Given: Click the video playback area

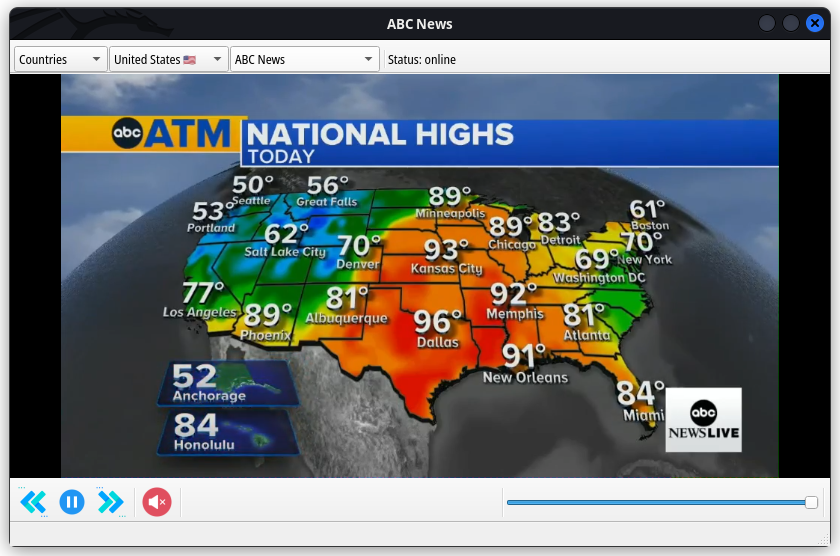Looking at the screenshot, I should [x=419, y=276].
